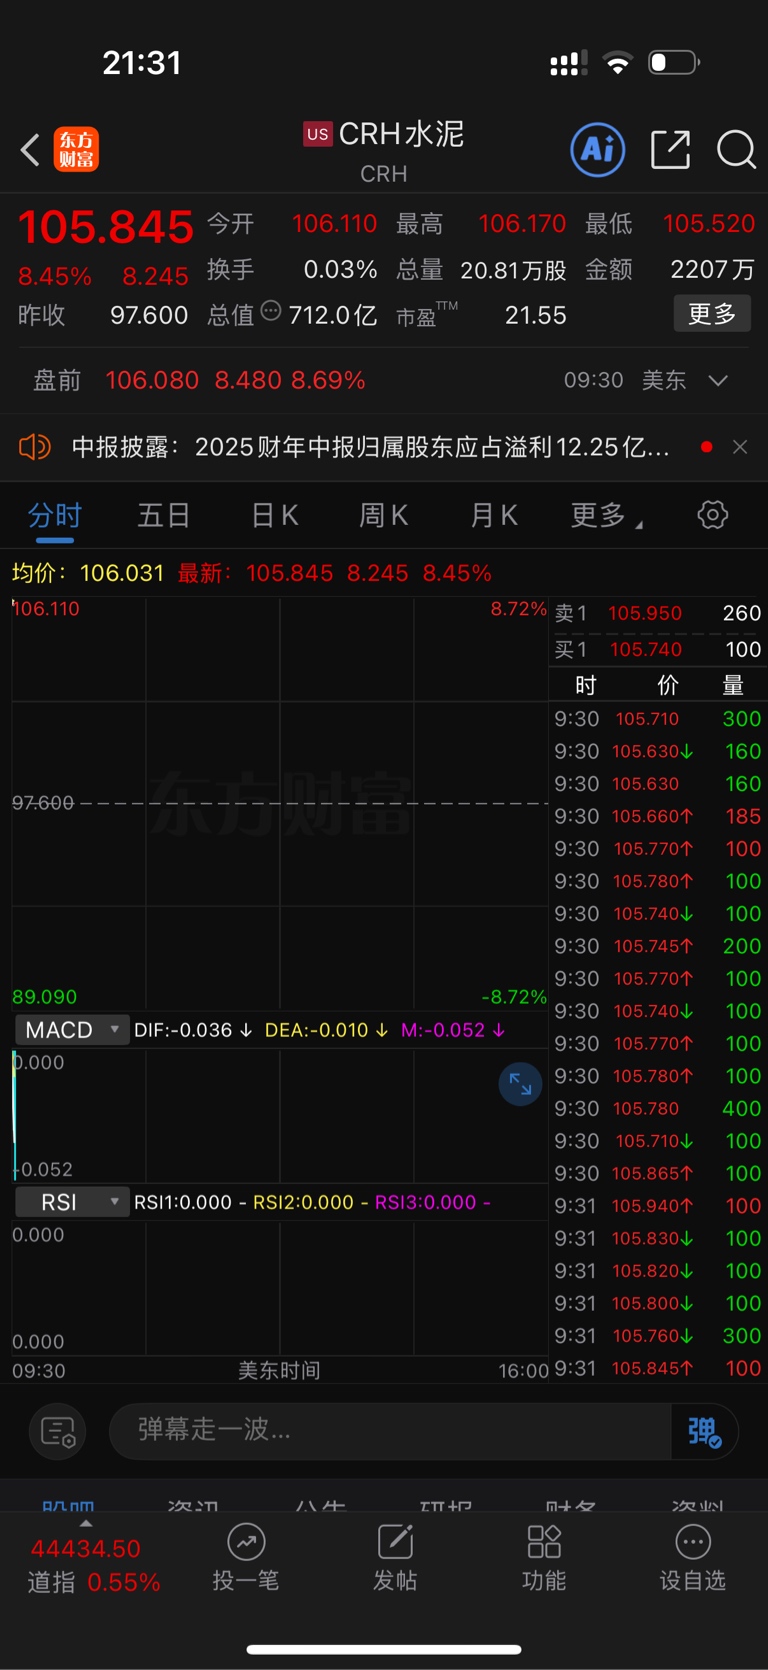The image size is (768, 1670).
Task: Tap the announcement speaker icon
Action: pyautogui.click(x=35, y=446)
